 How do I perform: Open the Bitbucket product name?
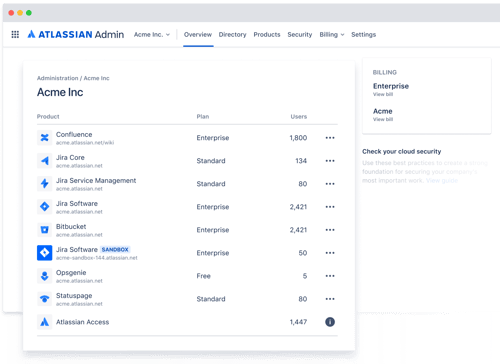coord(71,226)
